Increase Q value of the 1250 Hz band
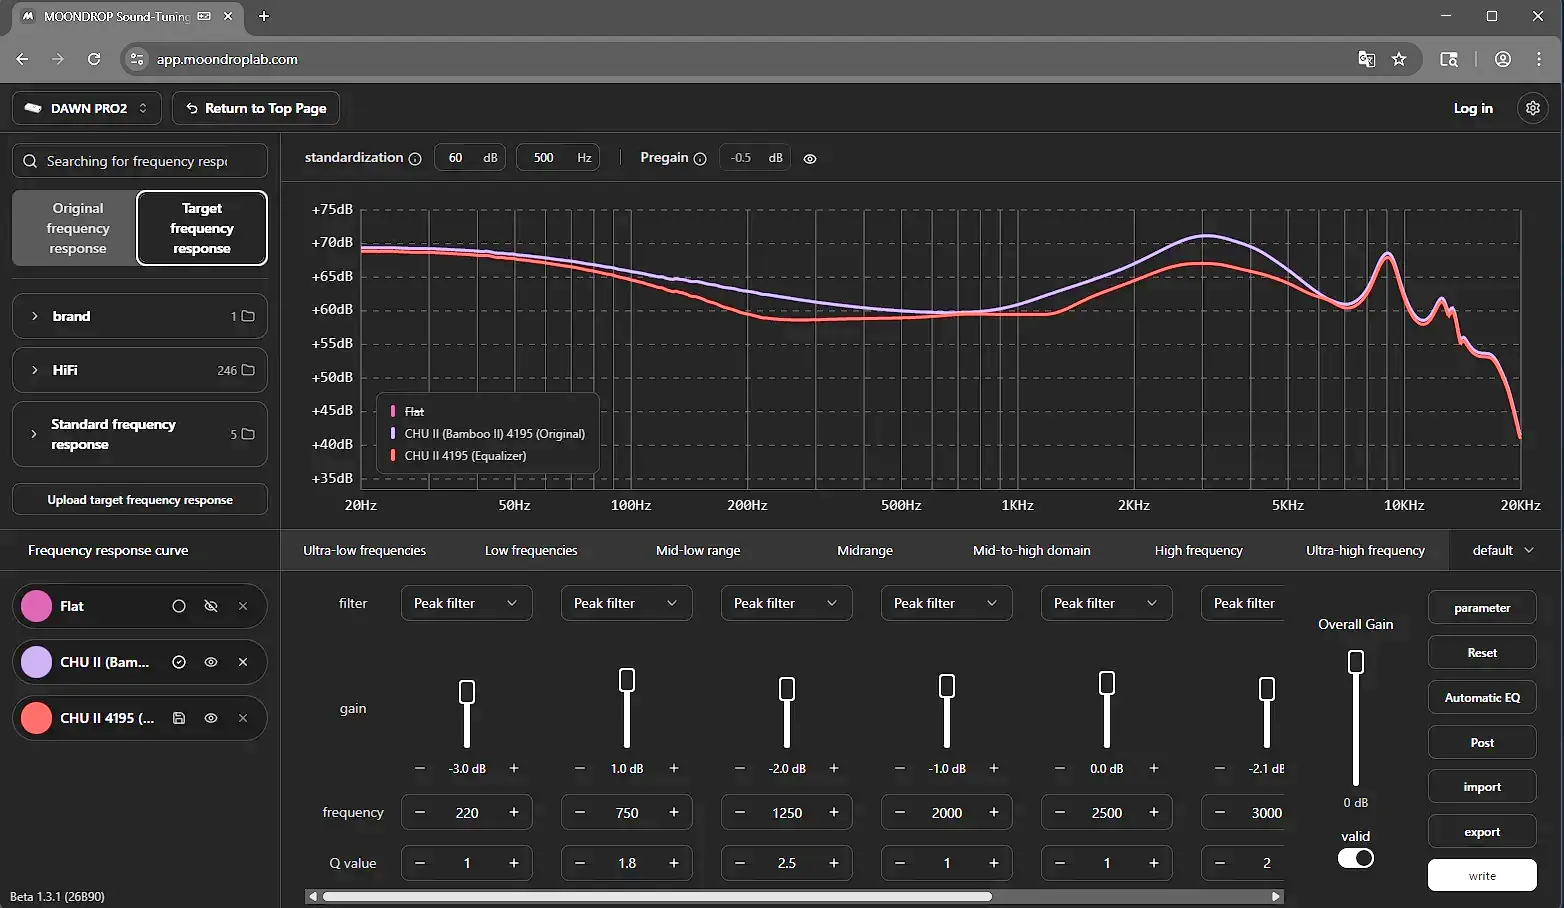Viewport: 1564px width, 908px height. tap(834, 863)
